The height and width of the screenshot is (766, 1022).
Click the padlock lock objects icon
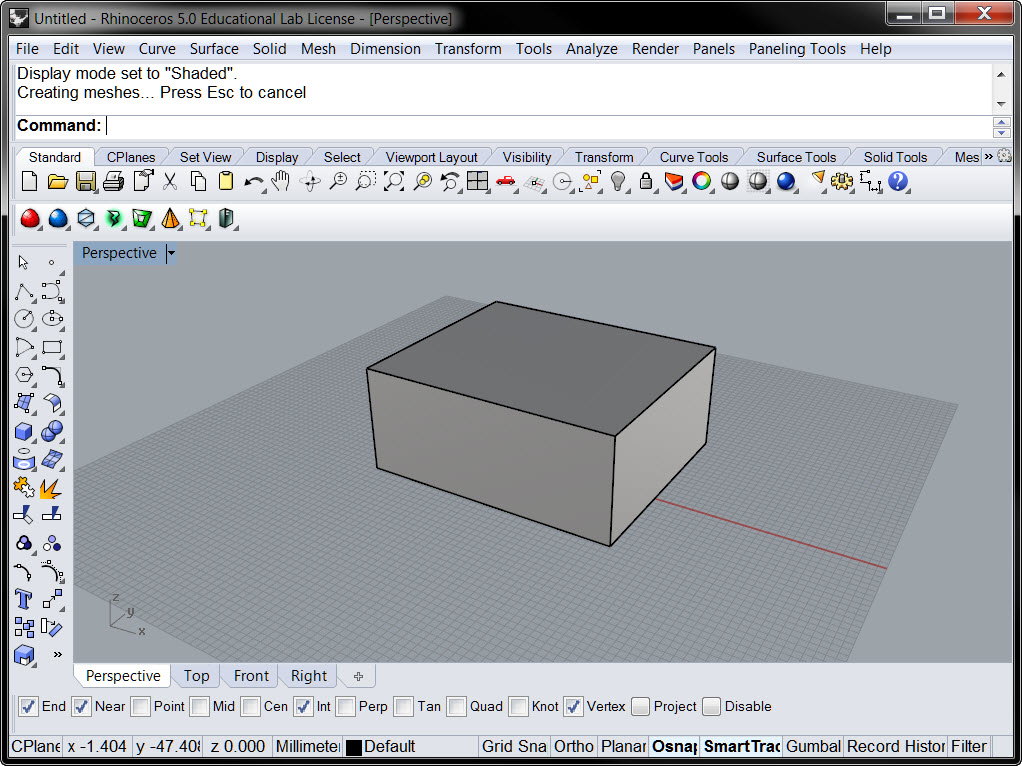(x=646, y=181)
